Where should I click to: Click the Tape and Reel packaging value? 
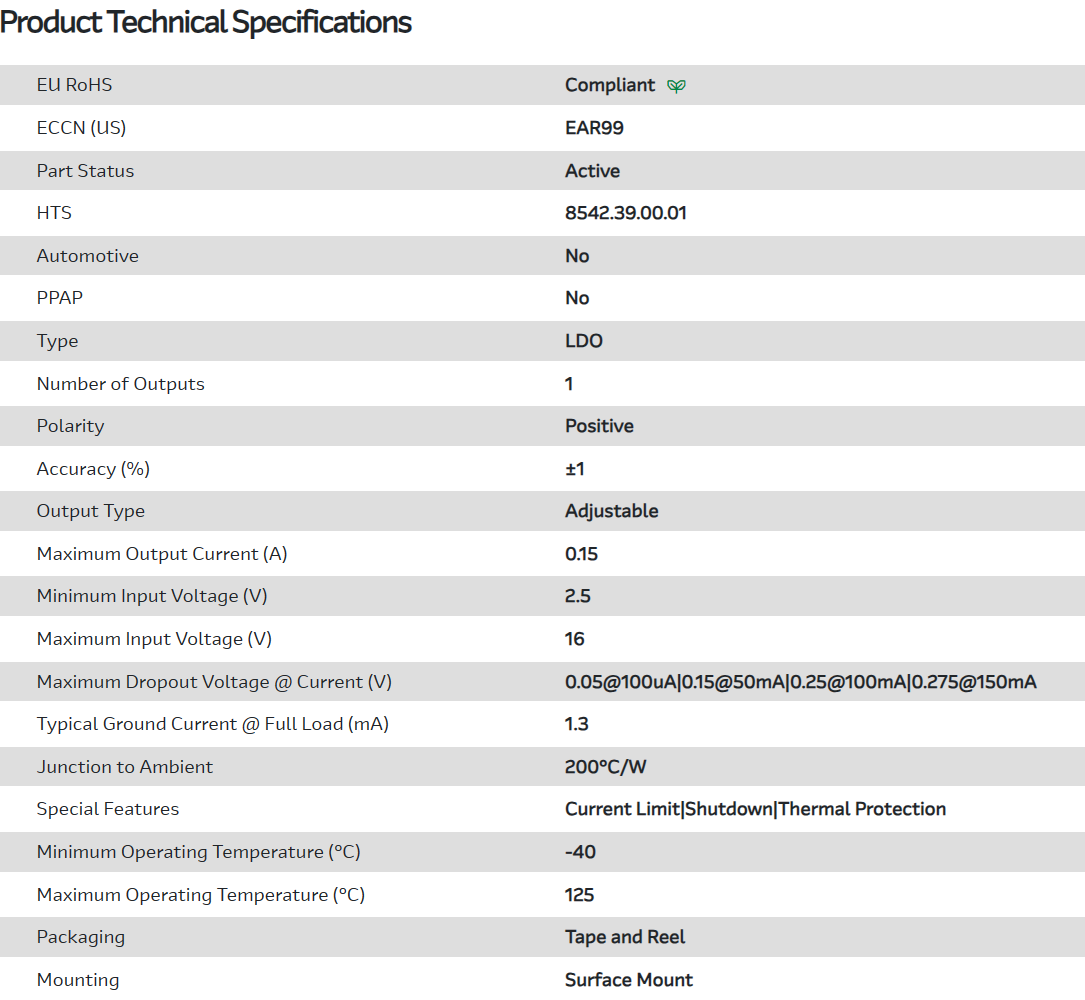pyautogui.click(x=625, y=937)
